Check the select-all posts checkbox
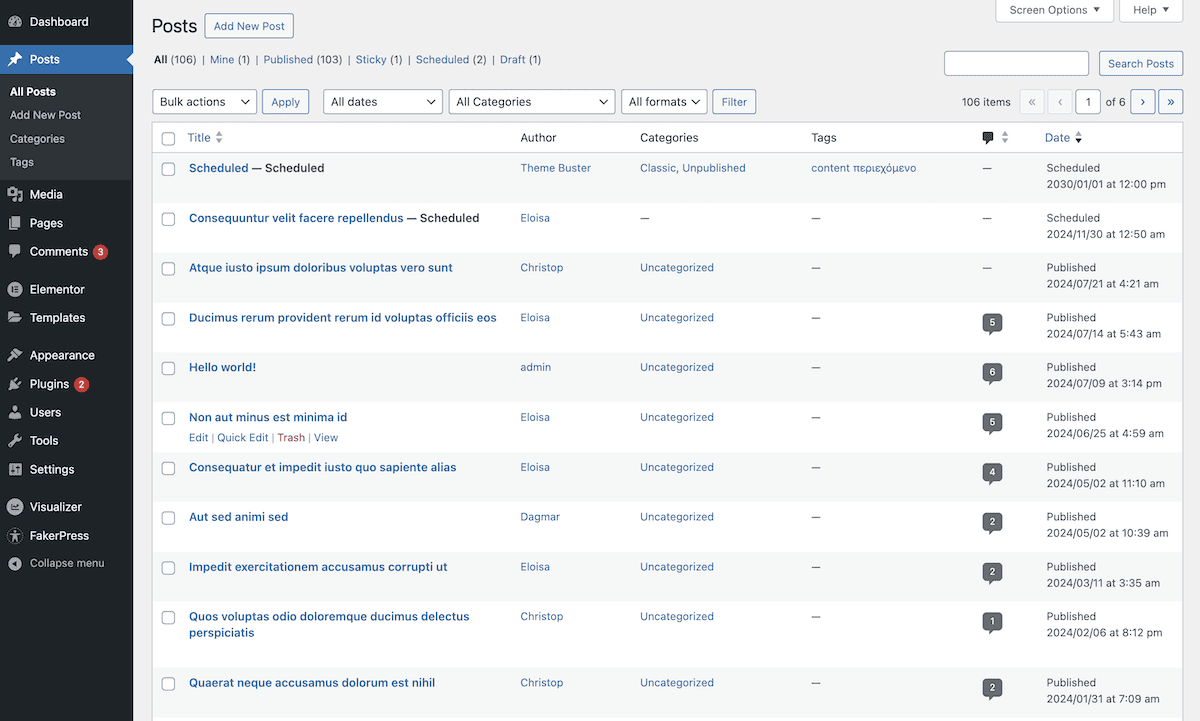This screenshot has height=721, width=1200. [168, 138]
